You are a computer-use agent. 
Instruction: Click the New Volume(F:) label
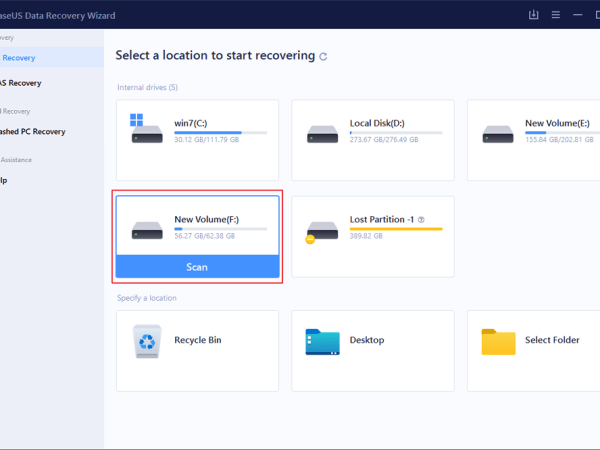tap(206, 220)
